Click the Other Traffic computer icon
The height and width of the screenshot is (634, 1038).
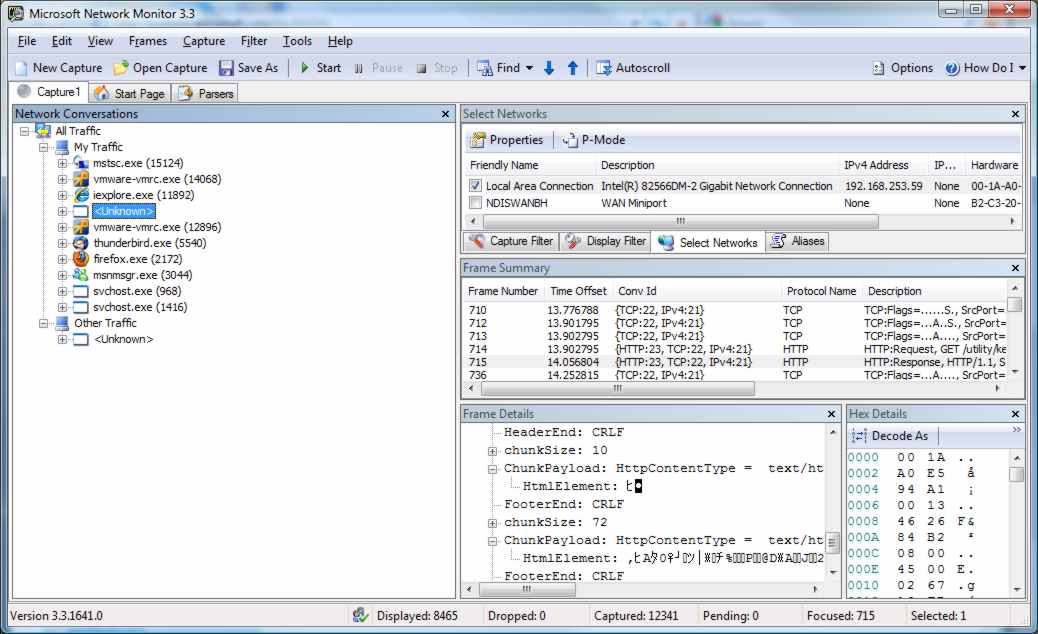[62, 323]
